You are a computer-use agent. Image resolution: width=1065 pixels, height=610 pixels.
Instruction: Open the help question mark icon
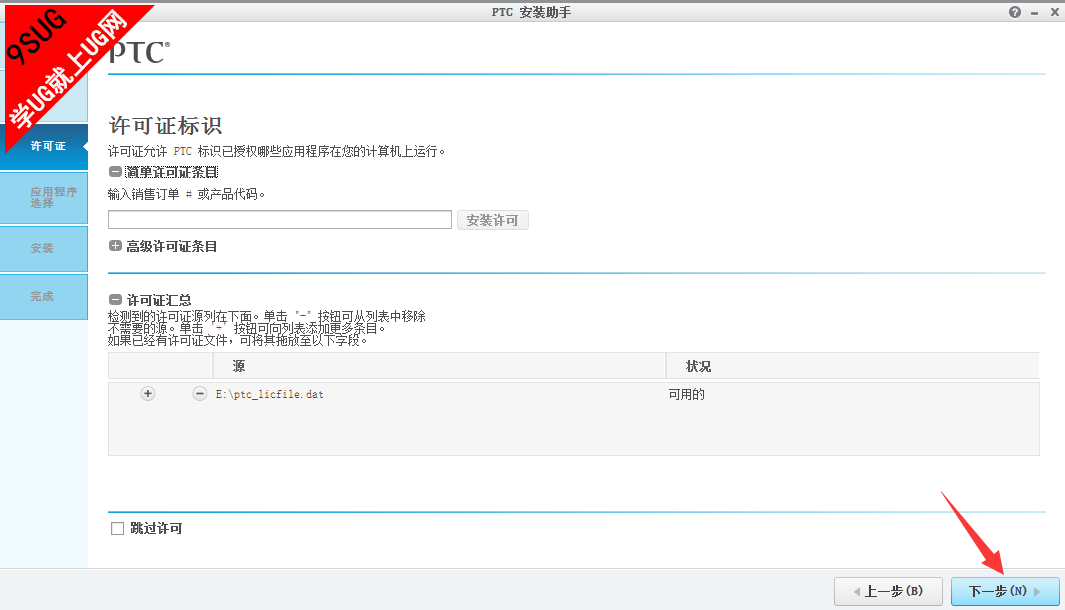1015,12
